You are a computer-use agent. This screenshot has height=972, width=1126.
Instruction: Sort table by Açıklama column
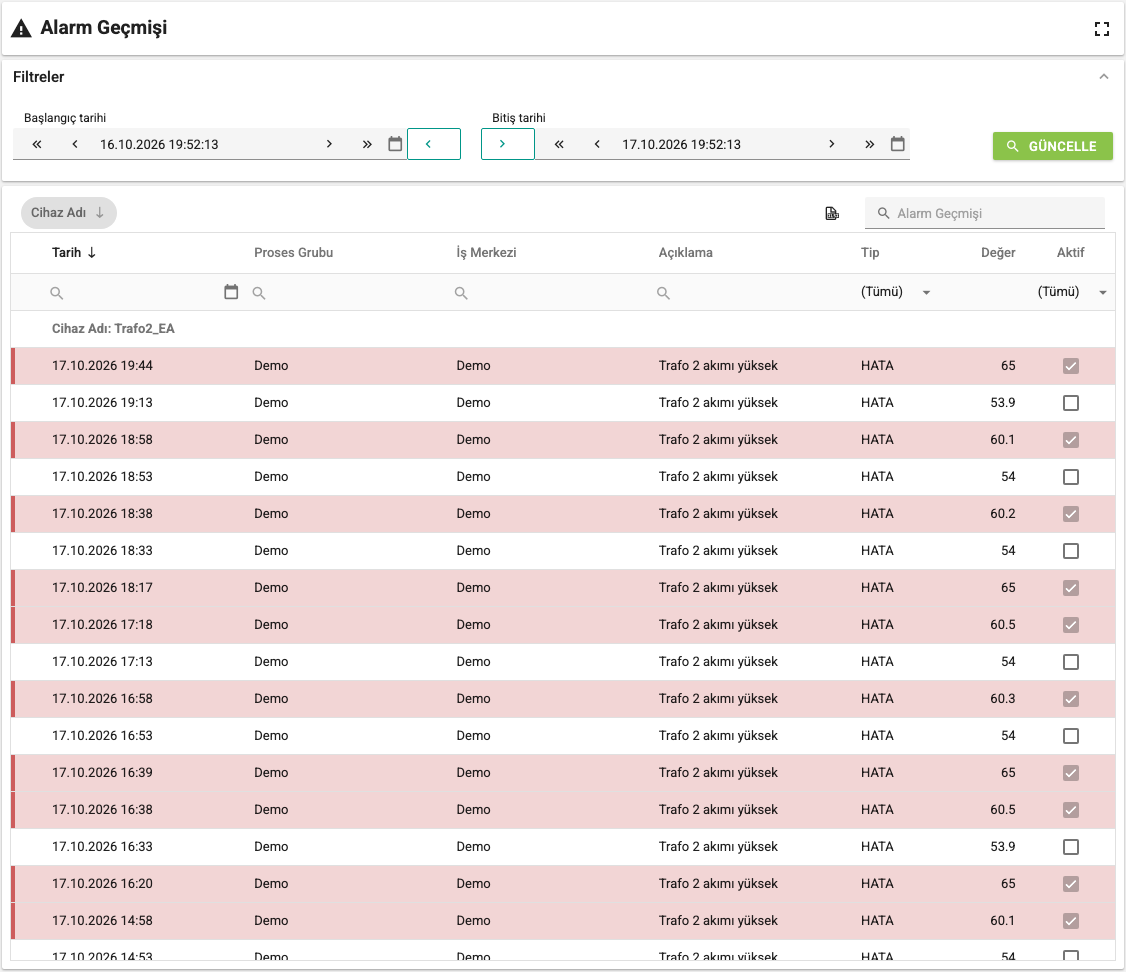686,253
